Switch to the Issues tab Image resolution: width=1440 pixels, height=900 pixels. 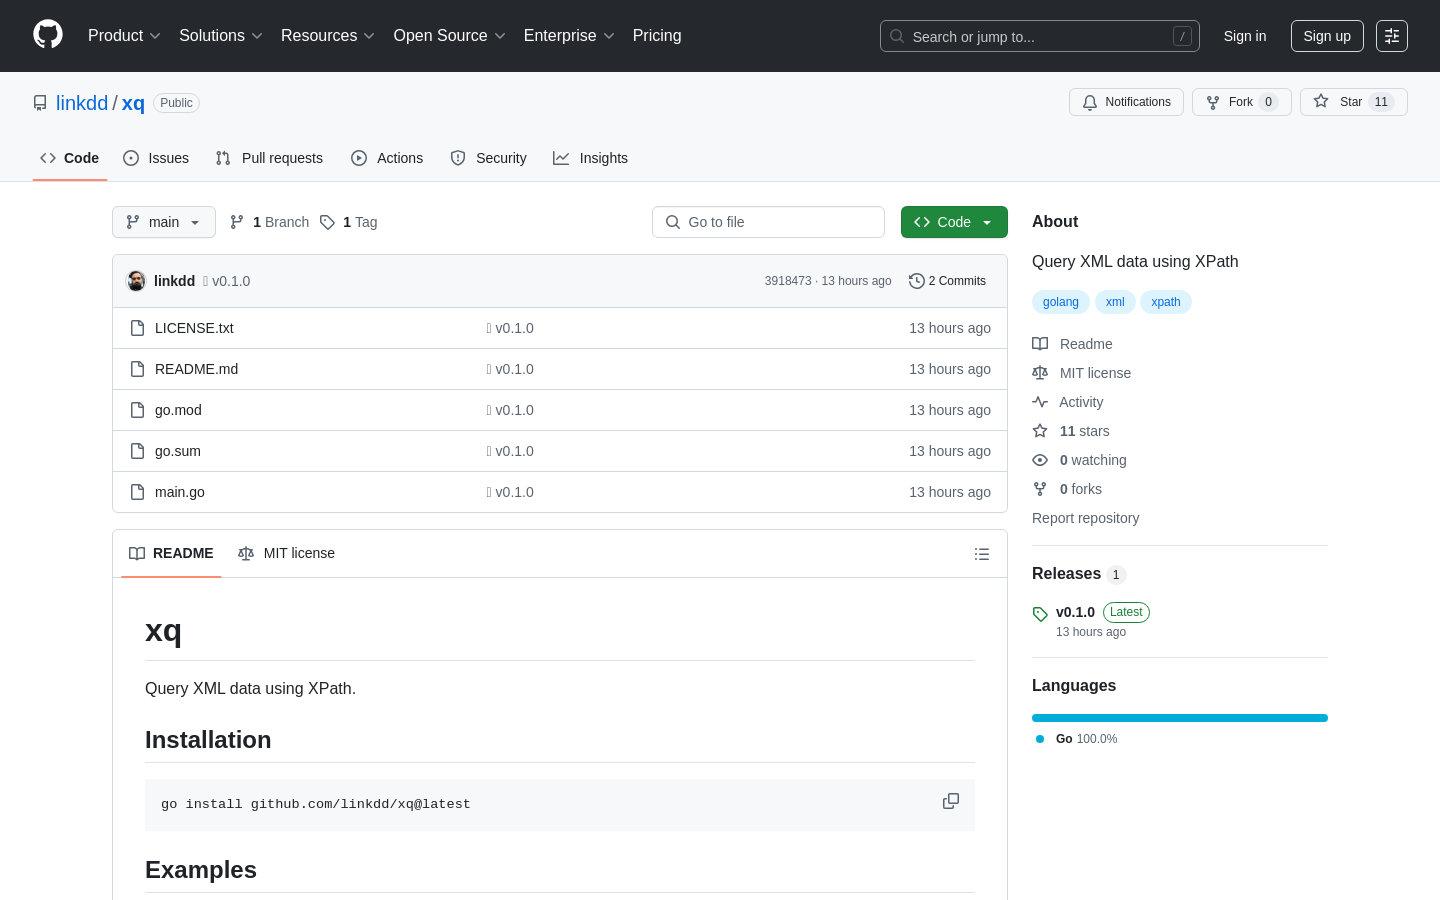point(156,158)
